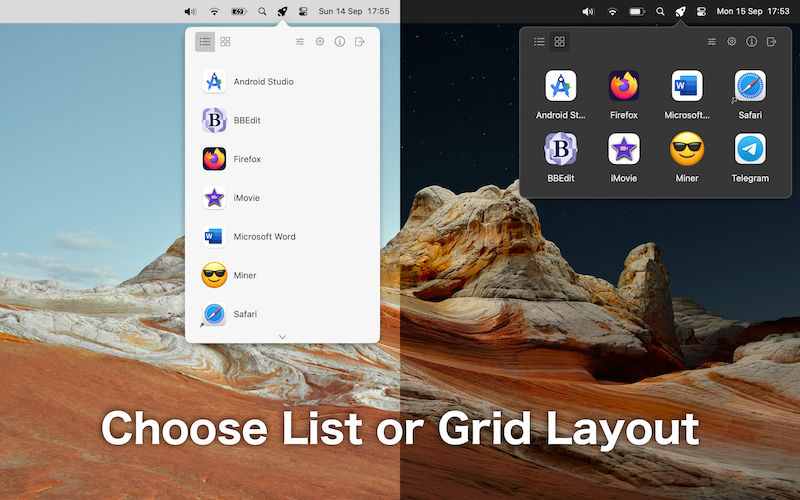Click the quit/exit icon in the dark panel
Screen dimensions: 800x500
[x=772, y=42]
